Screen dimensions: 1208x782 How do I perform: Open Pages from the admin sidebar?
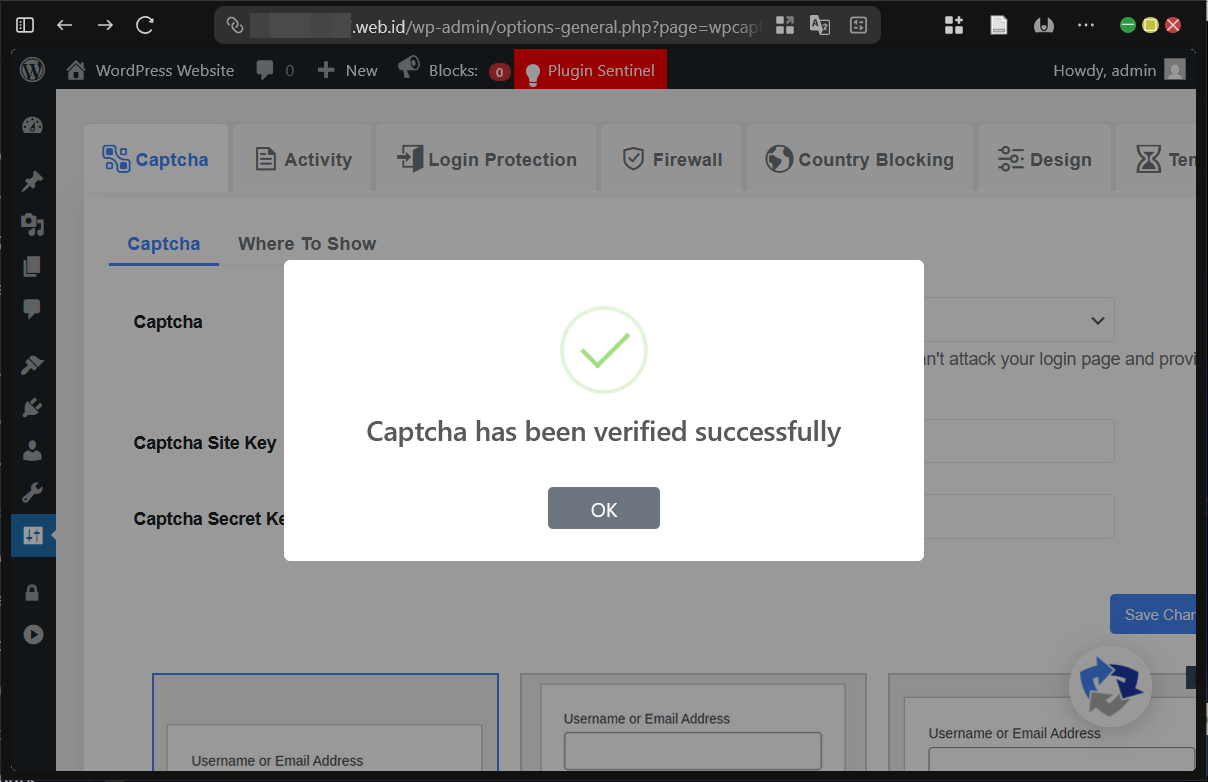[x=33, y=266]
